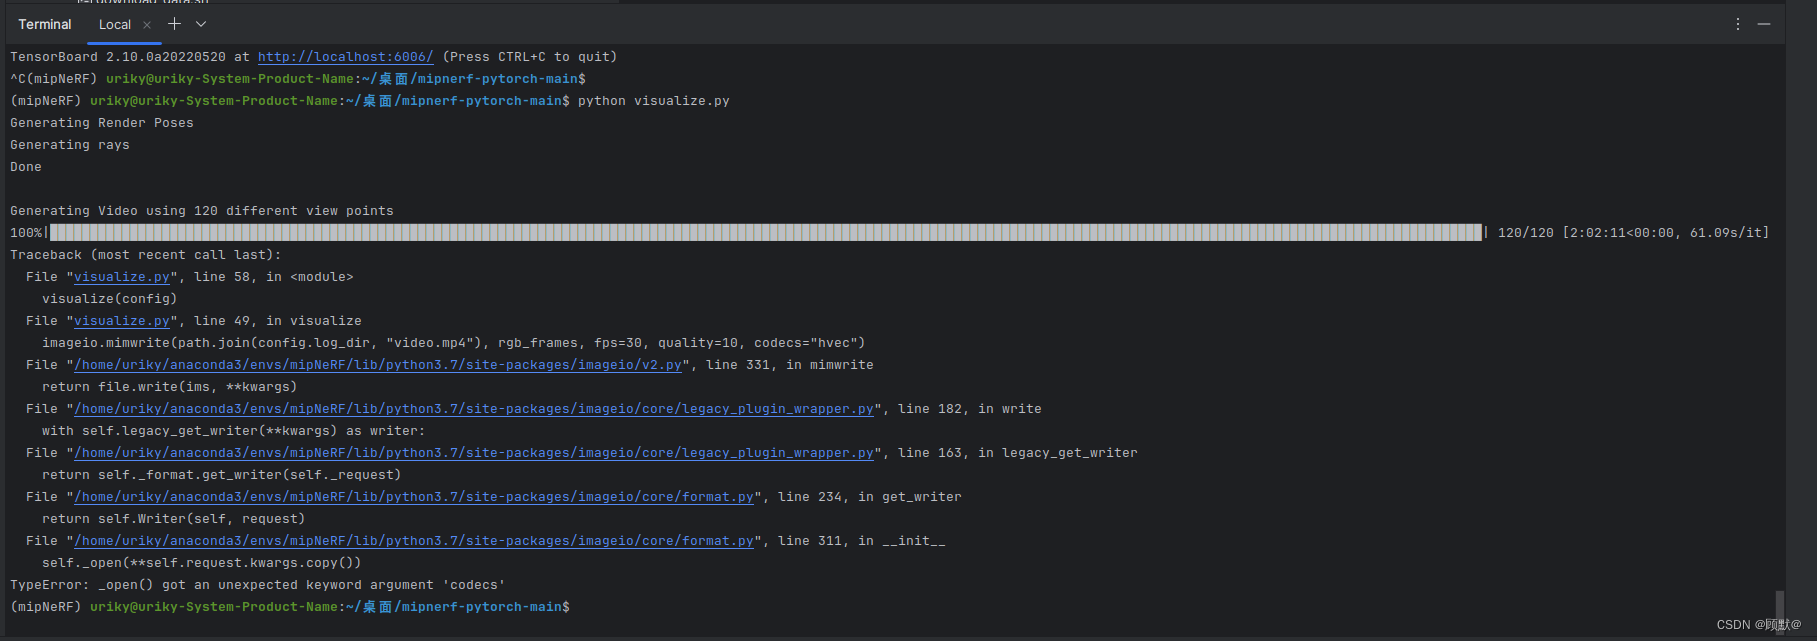Image resolution: width=1817 pixels, height=641 pixels.
Task: Open visualize.py at line 49
Action: point(122,320)
